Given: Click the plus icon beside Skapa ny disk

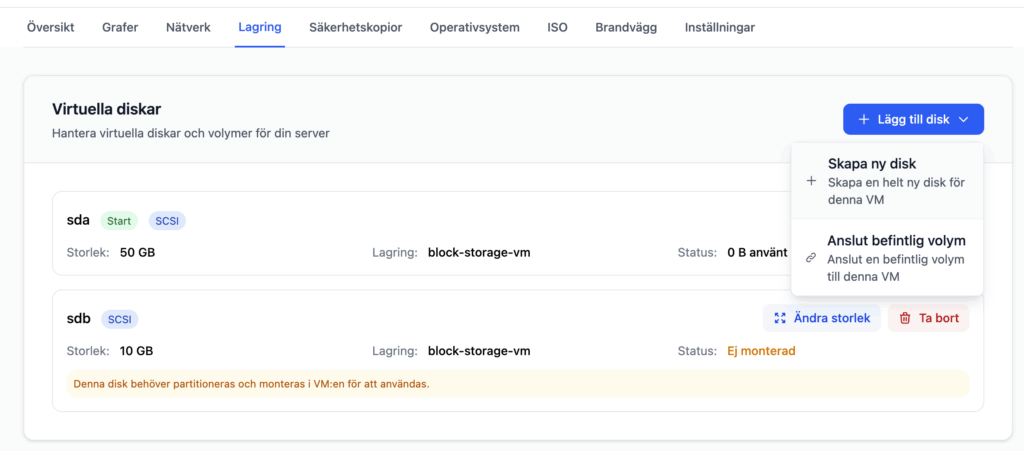Looking at the screenshot, I should pos(811,181).
